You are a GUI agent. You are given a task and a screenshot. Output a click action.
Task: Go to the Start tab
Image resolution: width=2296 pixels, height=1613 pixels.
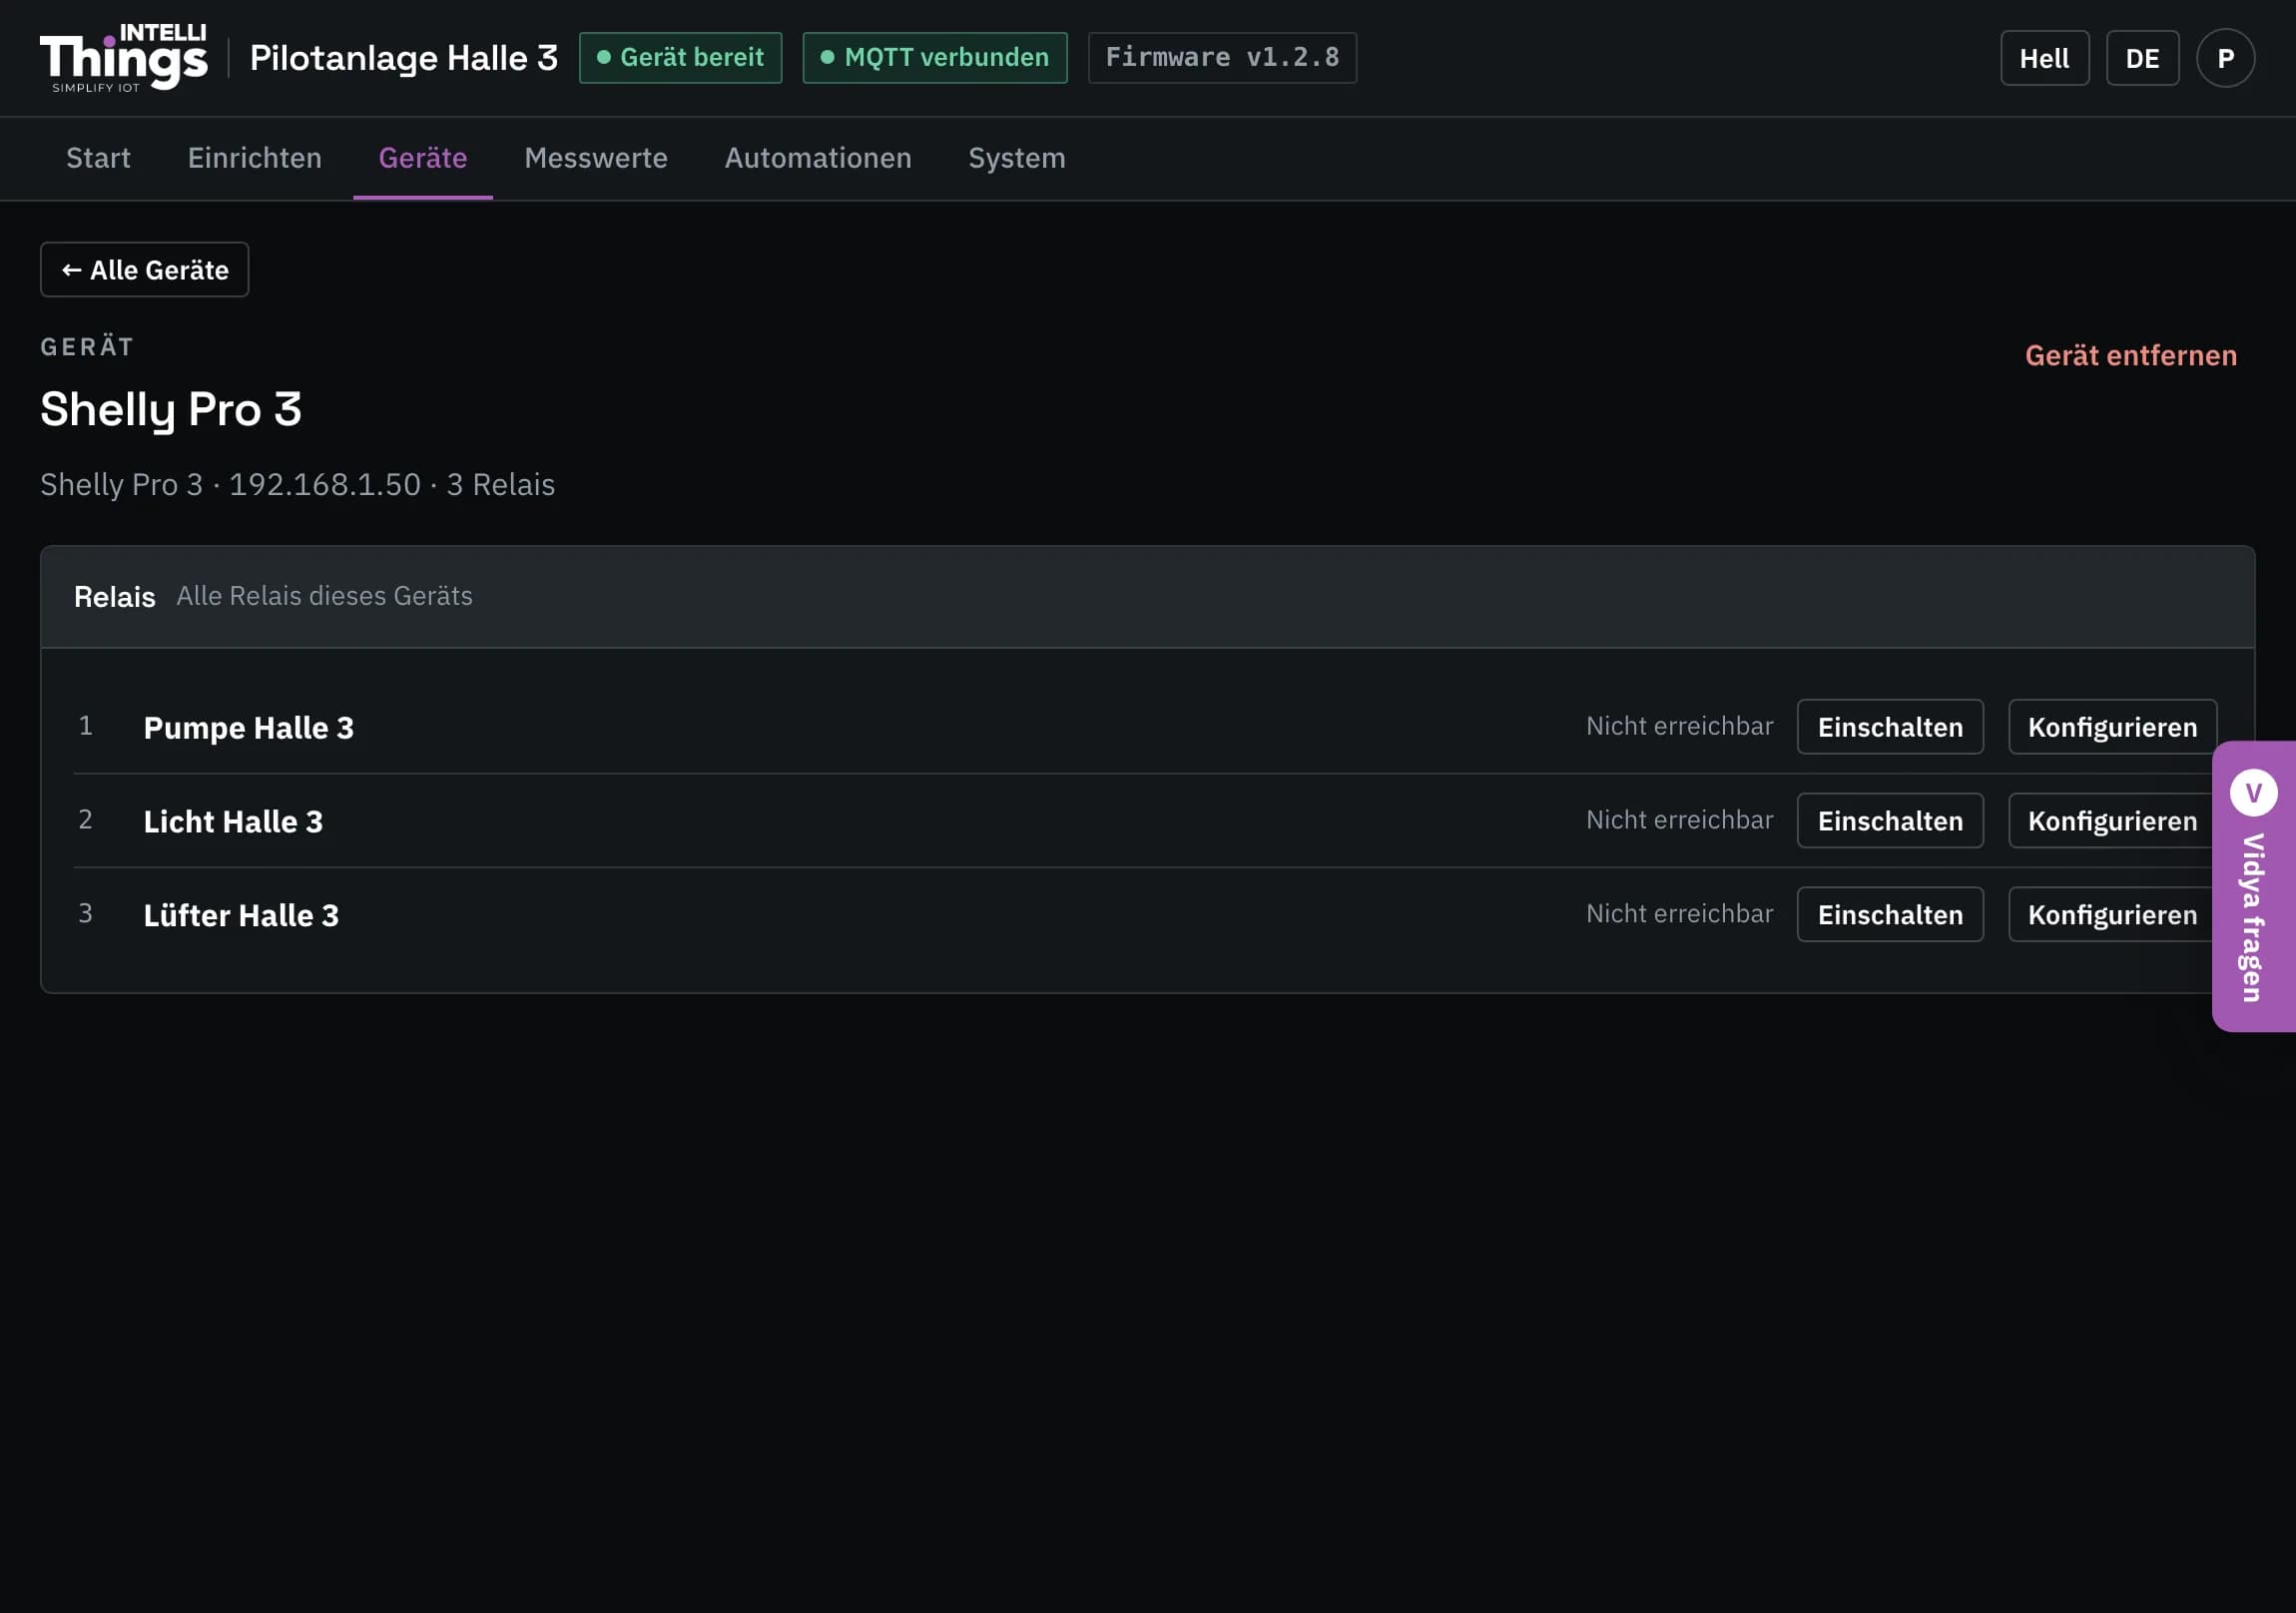98,158
